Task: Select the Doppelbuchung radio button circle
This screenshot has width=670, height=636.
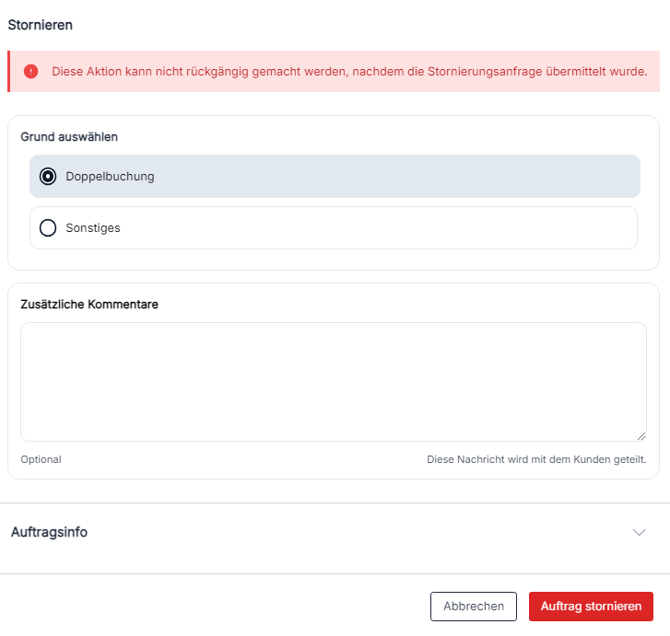Action: click(48, 176)
